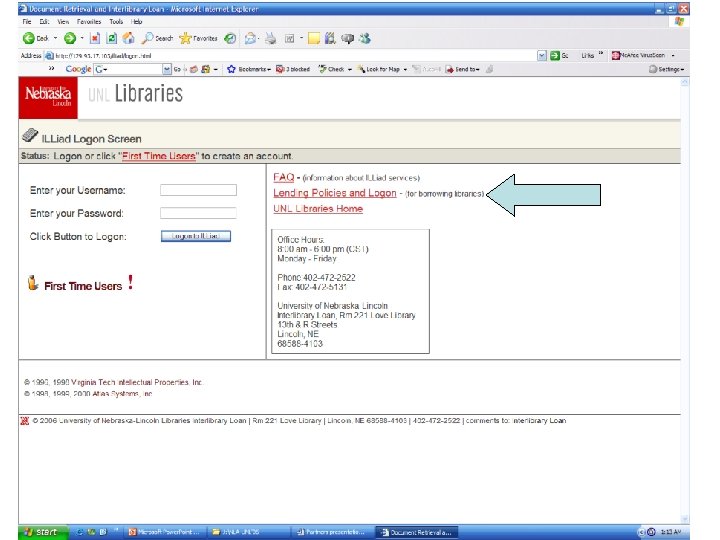Click the page icon beside address URL
This screenshot has width=720, height=540.
(49, 56)
